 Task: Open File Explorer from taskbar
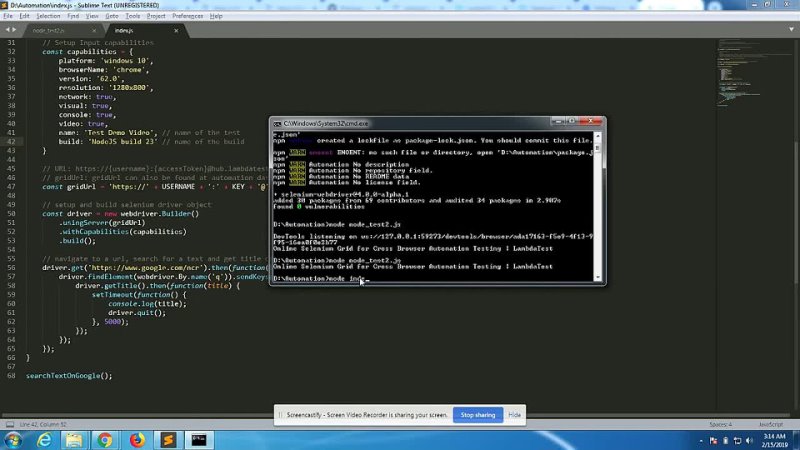pos(74,440)
